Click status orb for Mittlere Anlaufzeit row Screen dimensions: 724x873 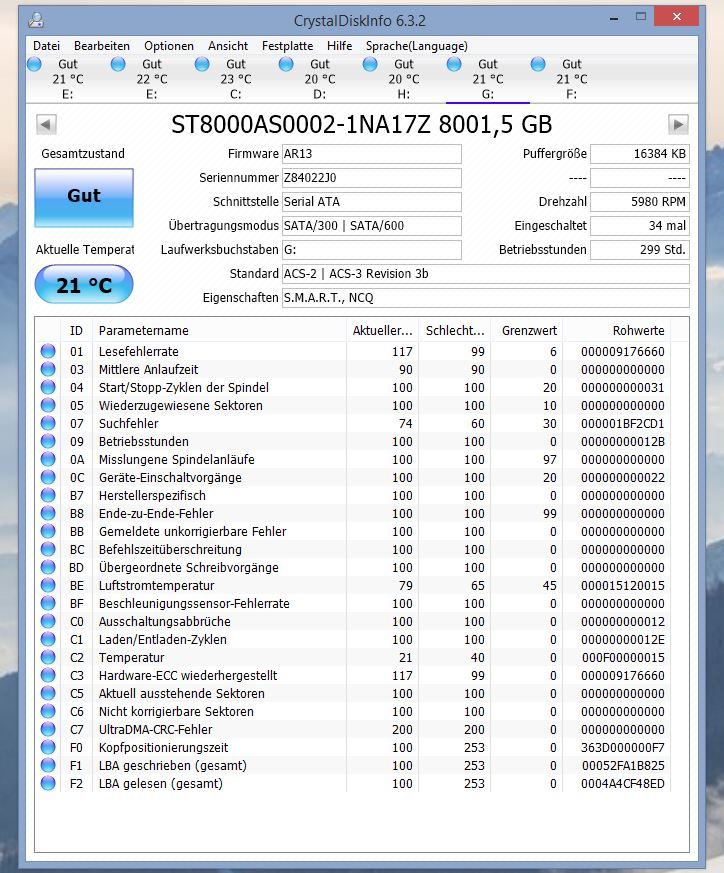[x=48, y=369]
